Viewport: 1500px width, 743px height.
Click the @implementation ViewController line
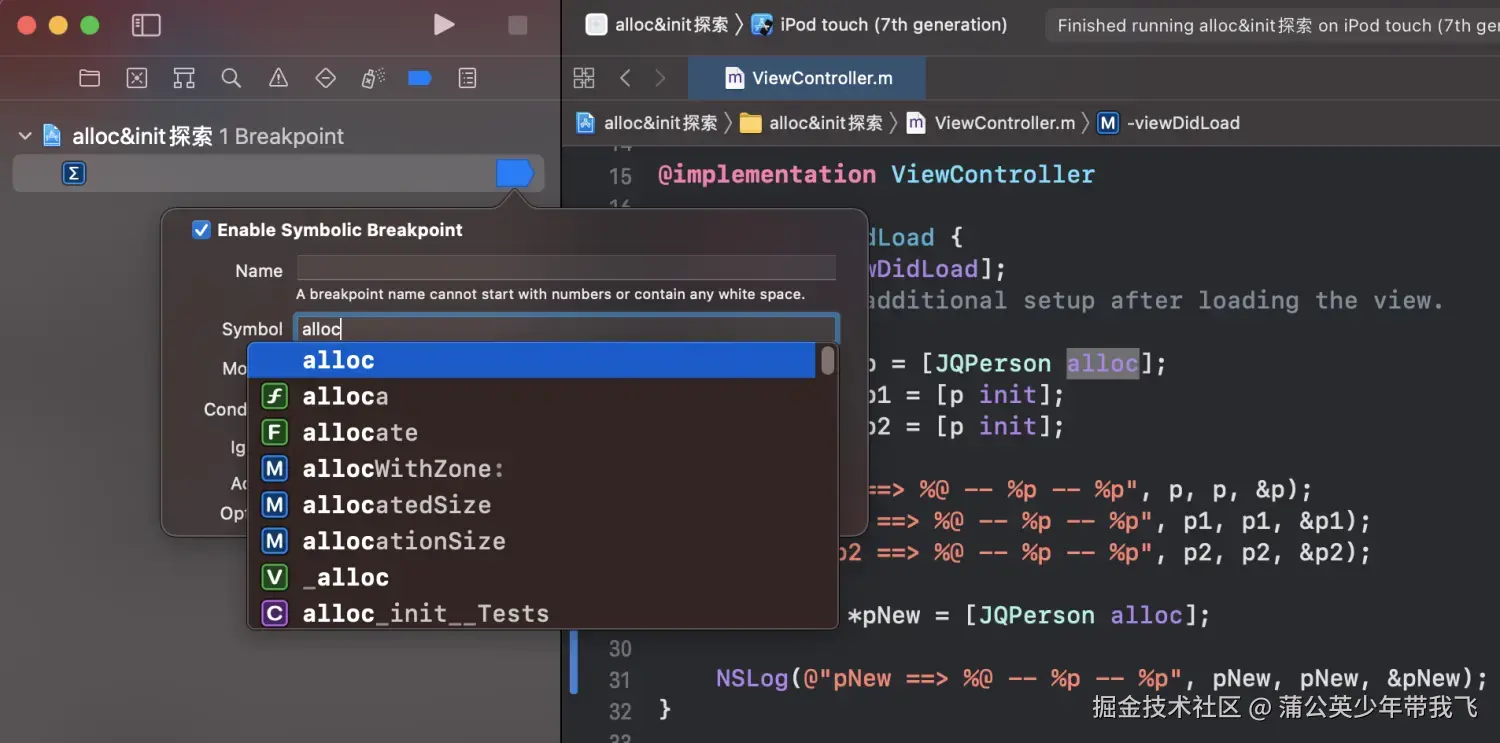pyautogui.click(x=876, y=175)
